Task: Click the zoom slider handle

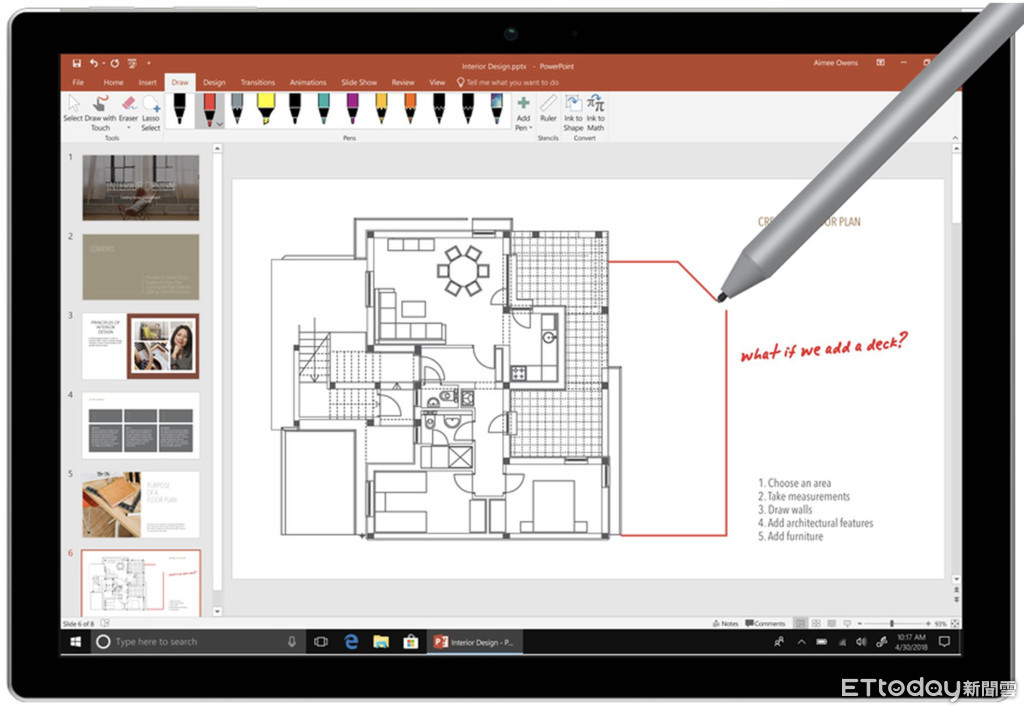Action: (891, 623)
